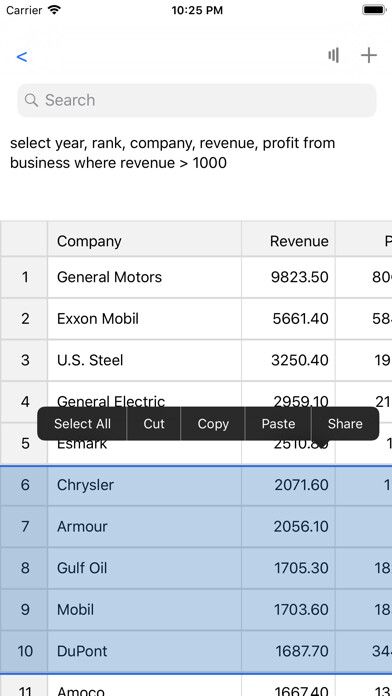Select row number 10 header

[24, 651]
